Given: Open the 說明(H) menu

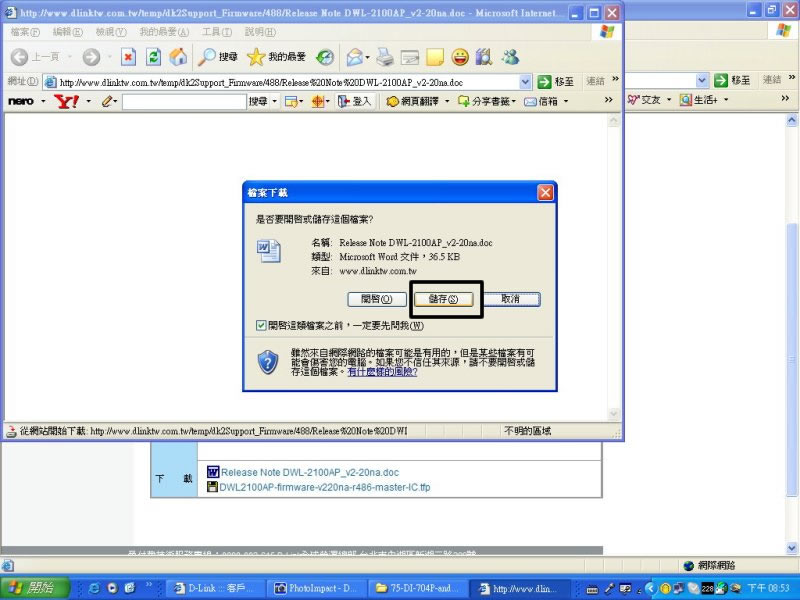Looking at the screenshot, I should tap(260, 32).
